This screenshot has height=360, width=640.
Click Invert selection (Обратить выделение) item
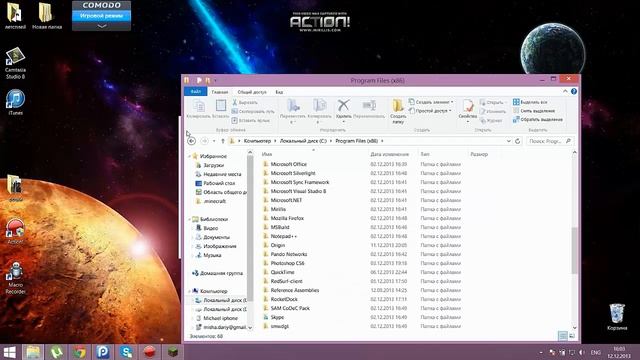click(x=538, y=119)
